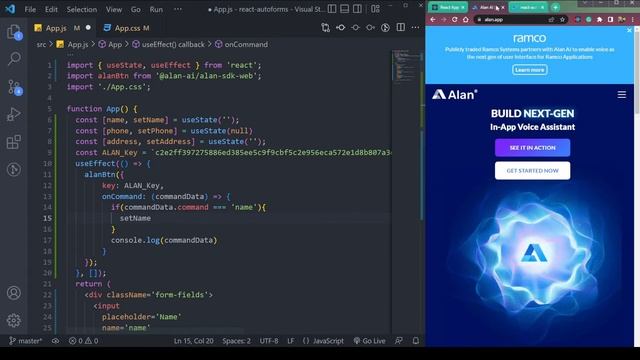Viewport: 640px width, 360px height.
Task: Open the editor More Actions ellipsis
Action: 416,28
